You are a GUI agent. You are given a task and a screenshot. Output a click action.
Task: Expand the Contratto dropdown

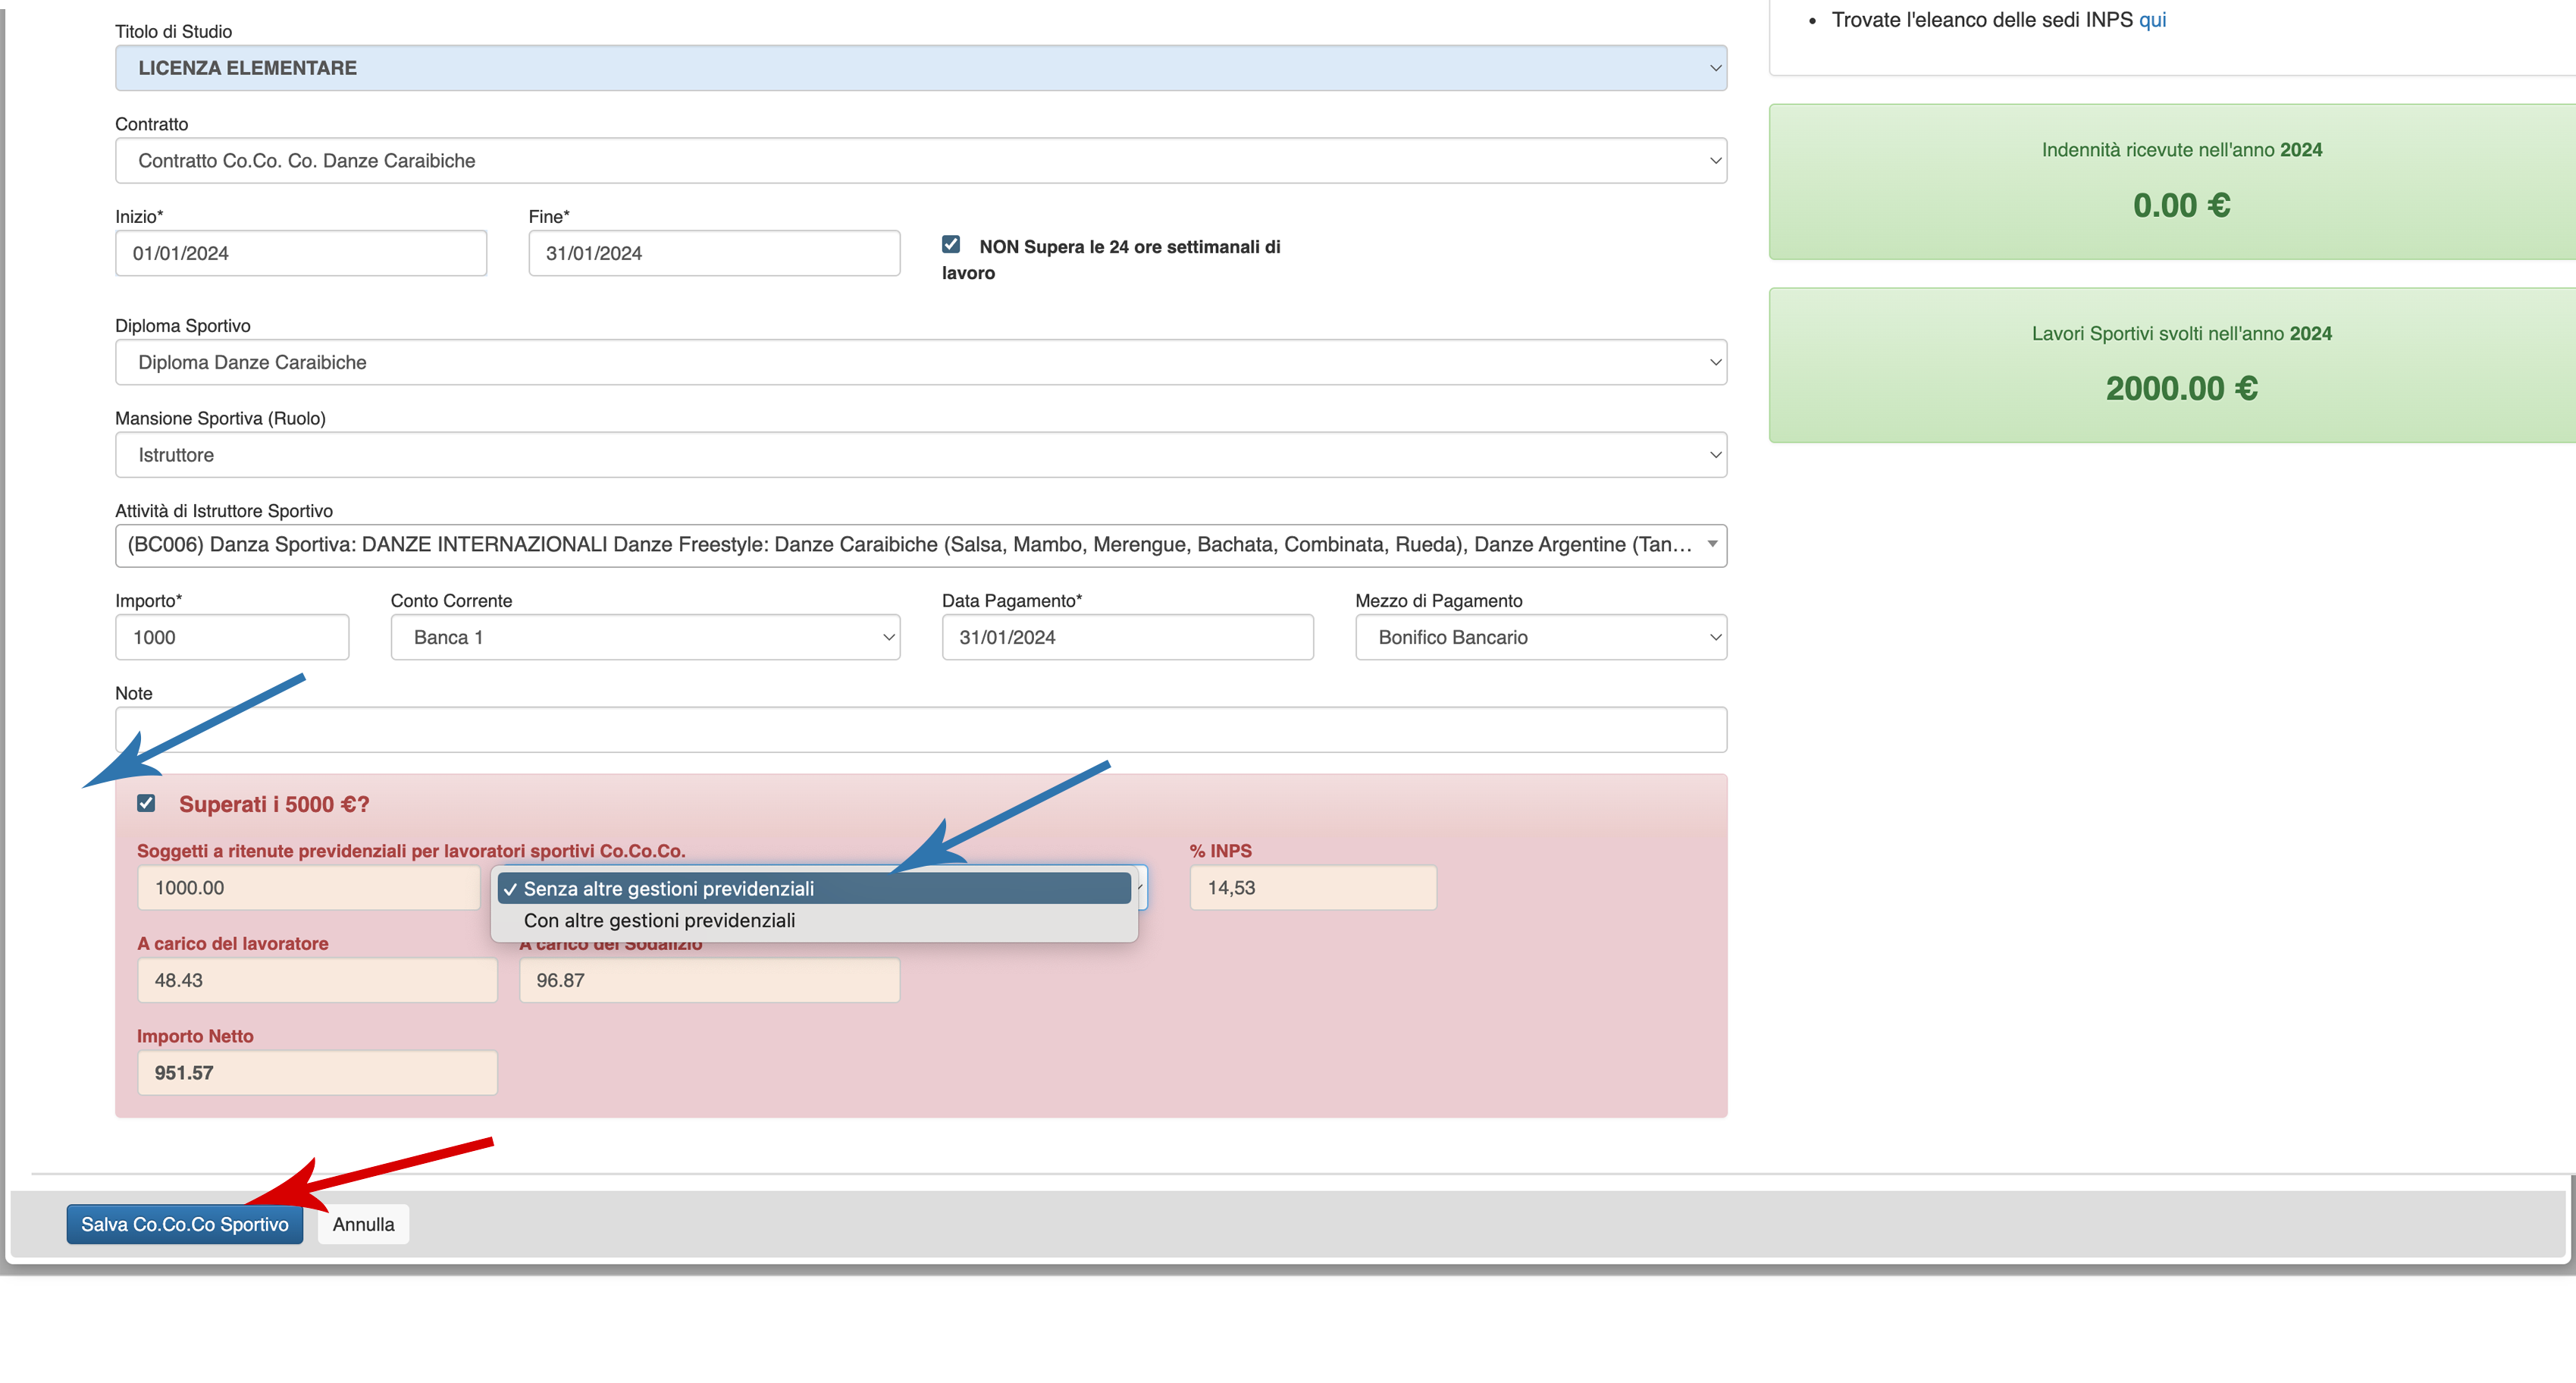pos(920,160)
